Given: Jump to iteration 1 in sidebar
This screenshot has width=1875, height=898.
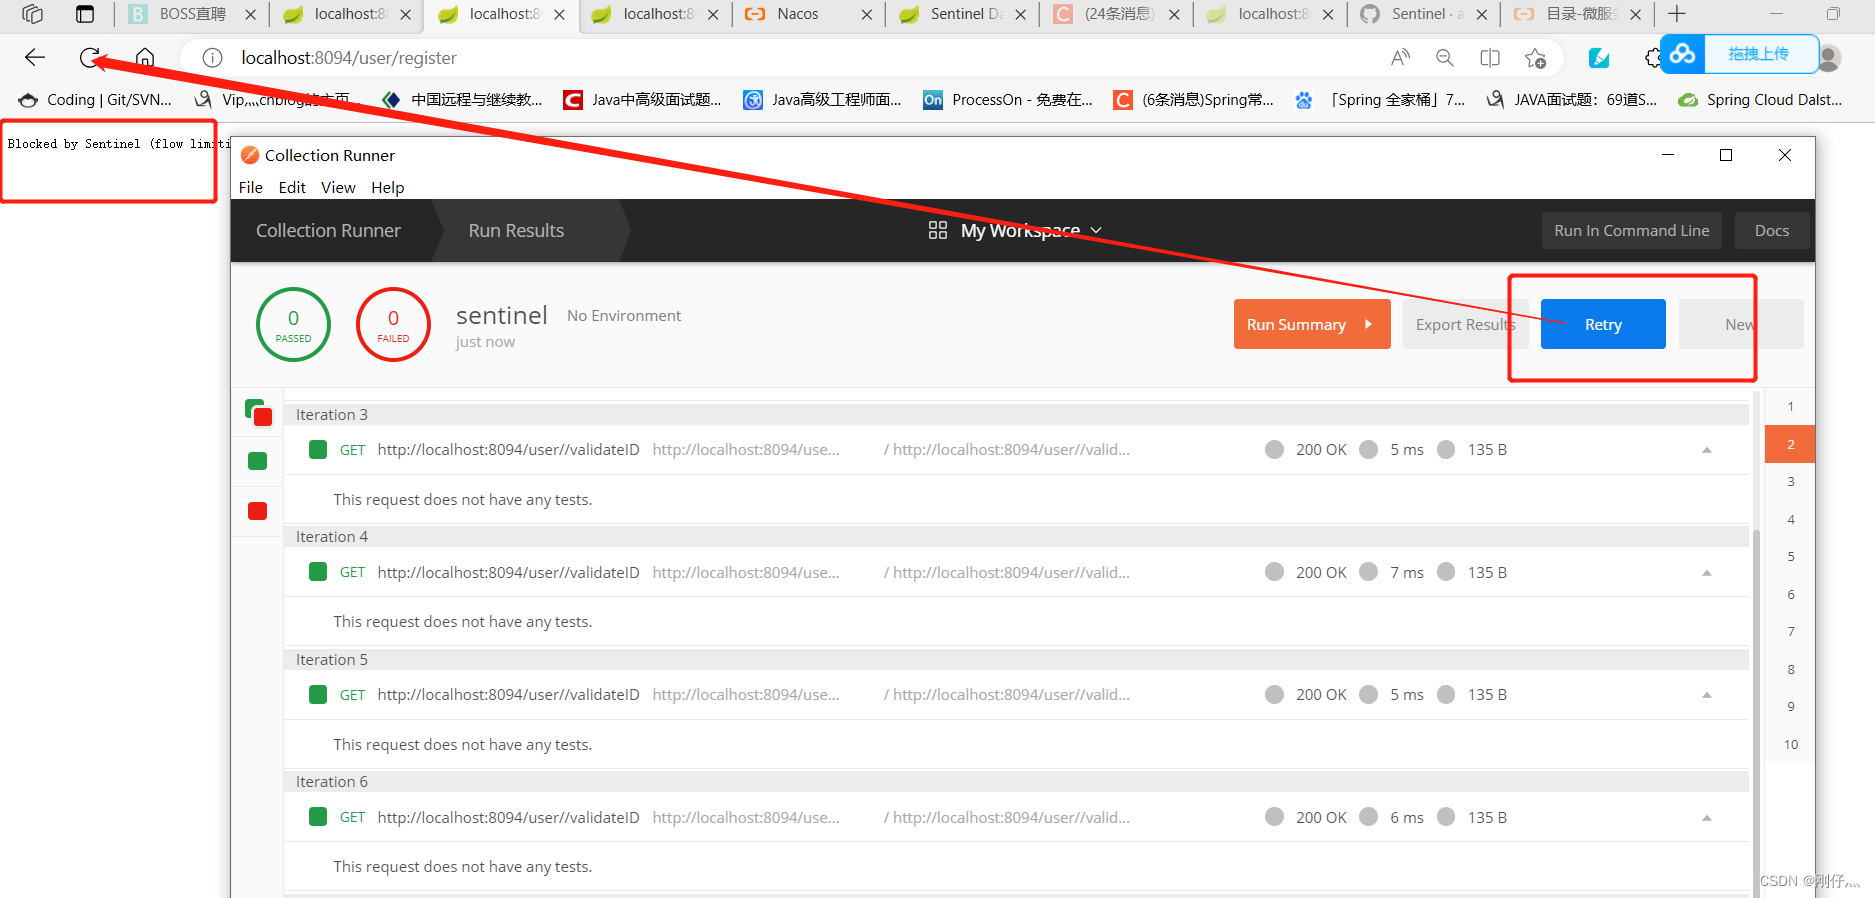Looking at the screenshot, I should click(x=1790, y=407).
